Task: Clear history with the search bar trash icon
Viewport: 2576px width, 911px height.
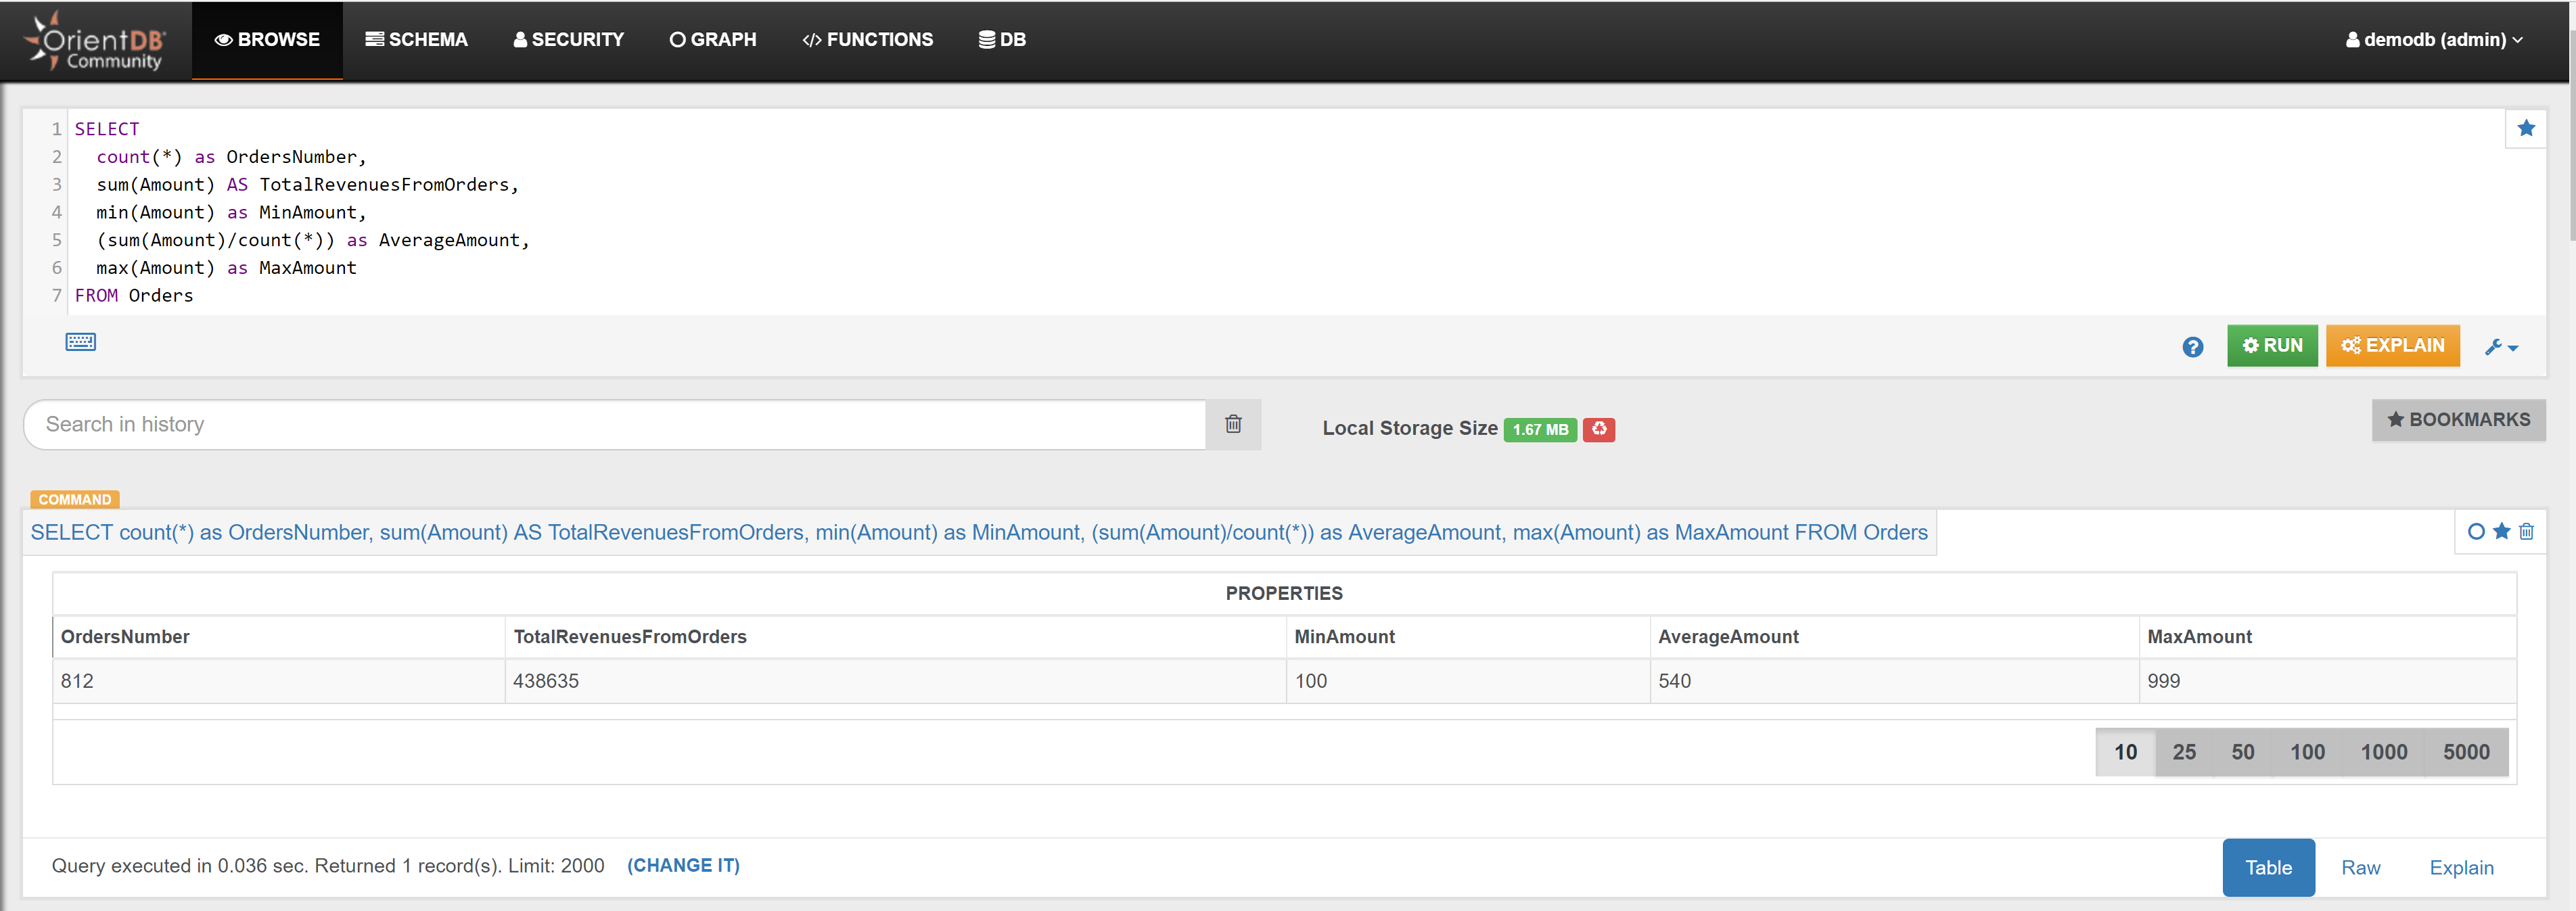Action: coord(1233,424)
